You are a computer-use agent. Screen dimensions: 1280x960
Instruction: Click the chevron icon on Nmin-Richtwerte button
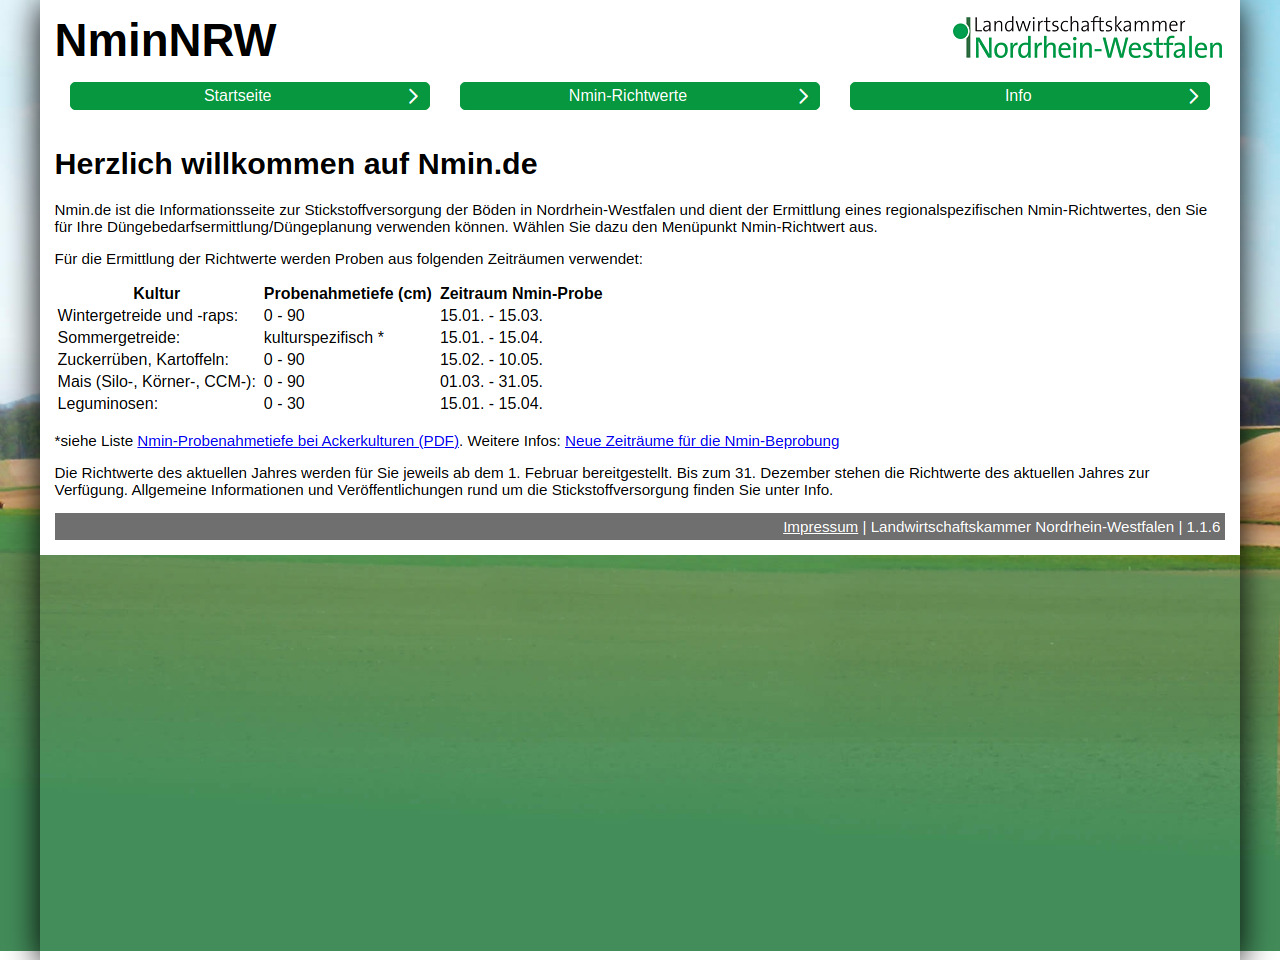tap(803, 96)
